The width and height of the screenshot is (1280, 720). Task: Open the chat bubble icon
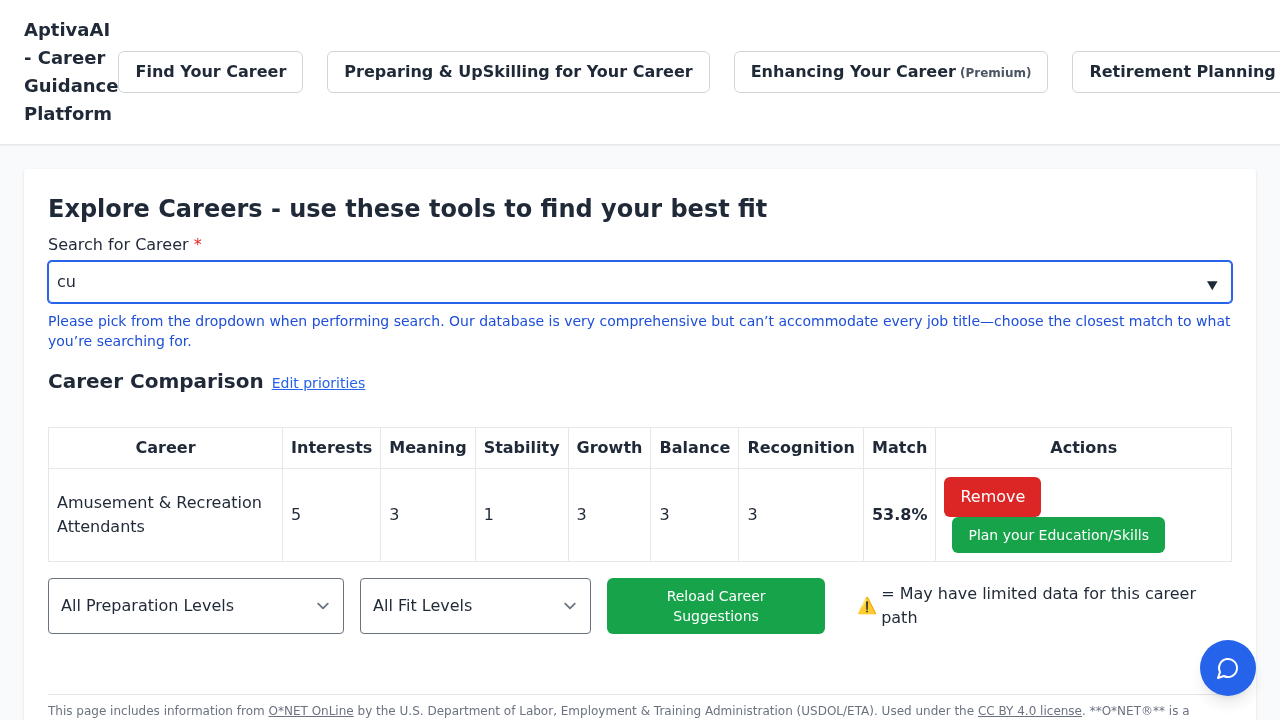click(1227, 668)
